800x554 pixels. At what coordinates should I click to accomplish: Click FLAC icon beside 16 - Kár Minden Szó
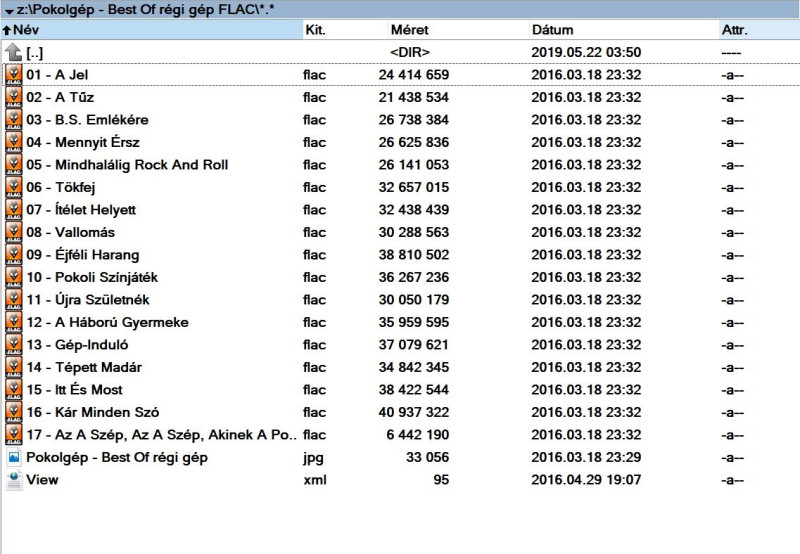[x=14, y=412]
